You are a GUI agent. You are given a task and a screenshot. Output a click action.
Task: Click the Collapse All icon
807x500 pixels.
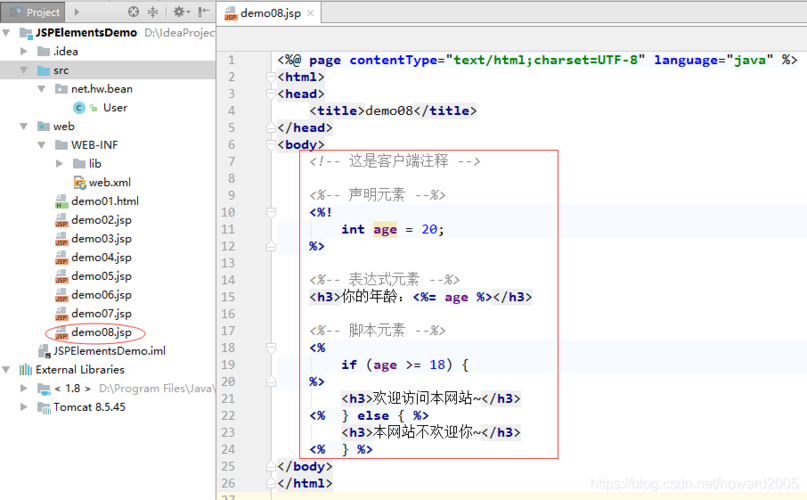coord(153,11)
